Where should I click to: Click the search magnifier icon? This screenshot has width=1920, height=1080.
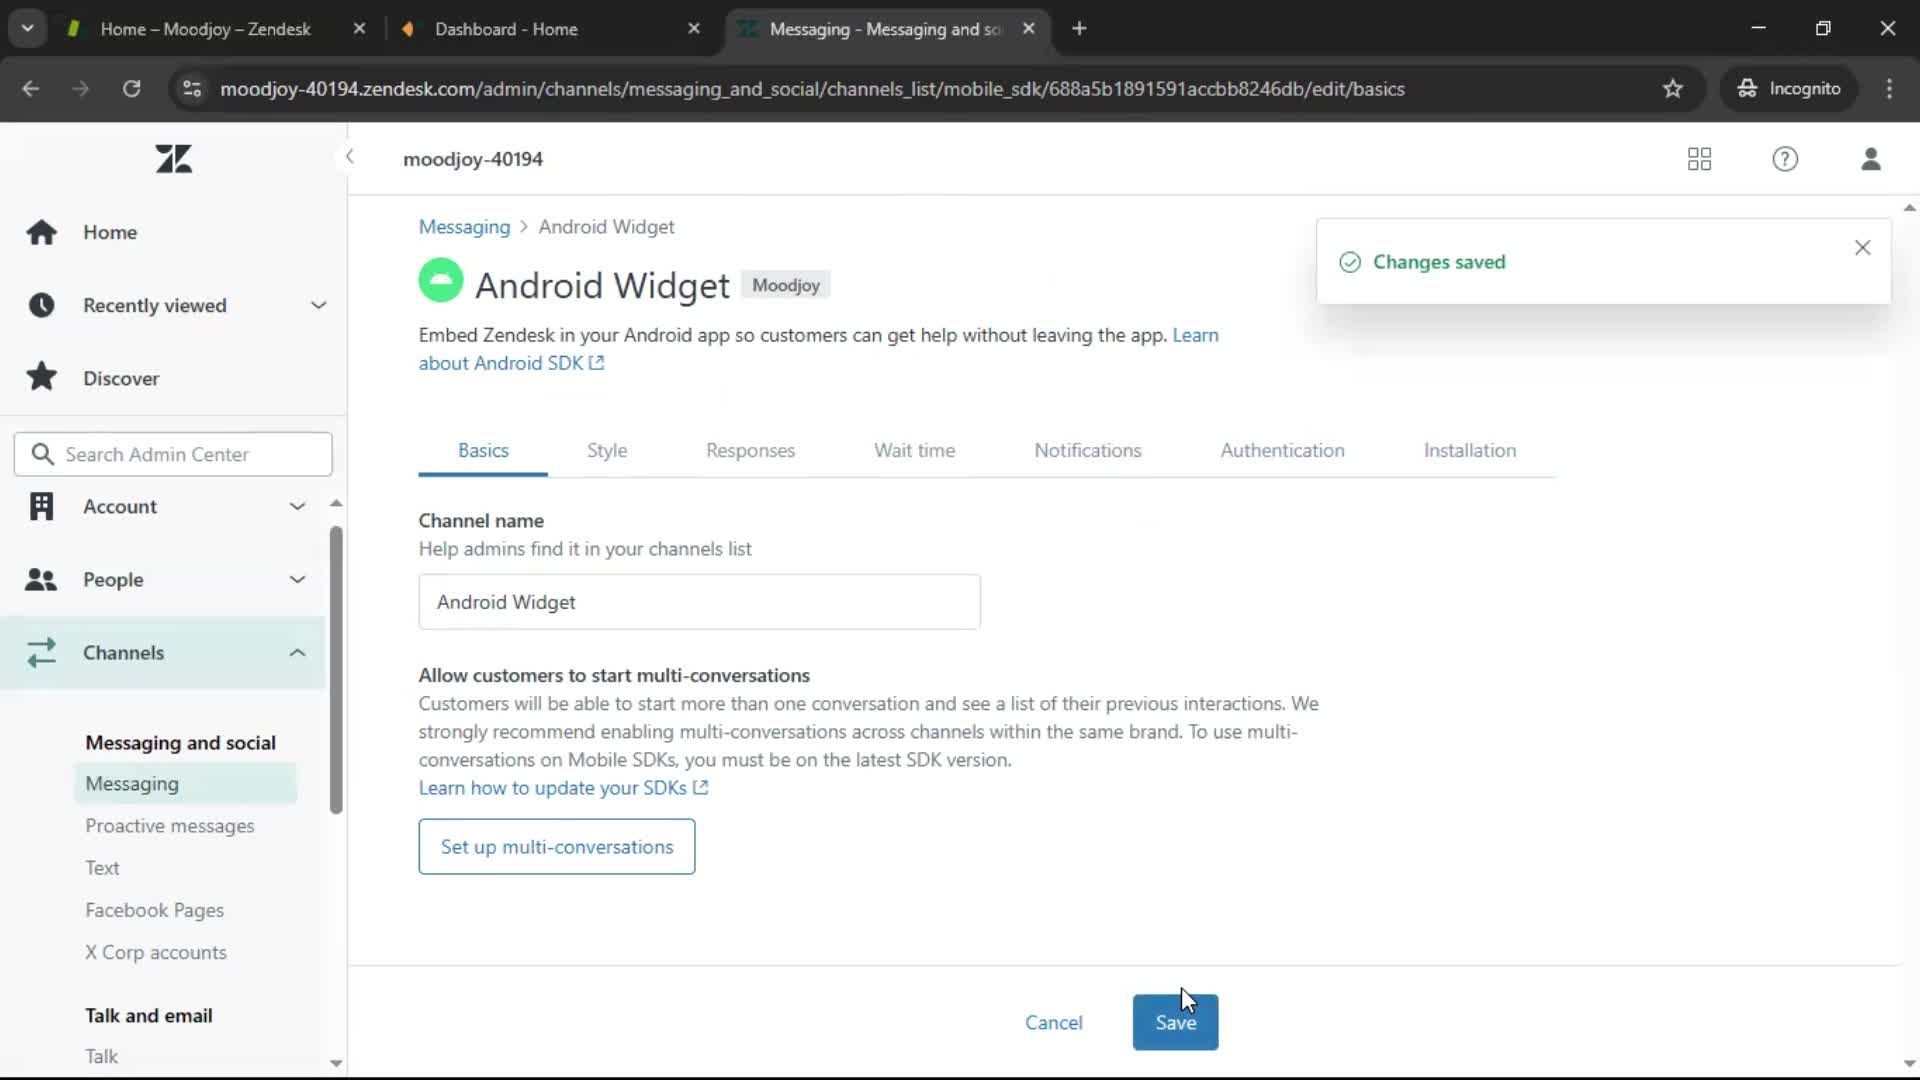point(42,454)
